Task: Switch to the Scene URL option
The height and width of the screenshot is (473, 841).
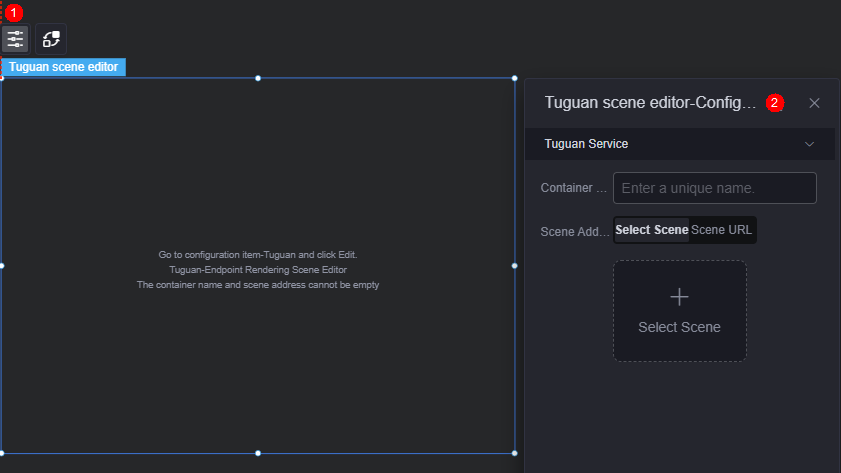Action: pyautogui.click(x=721, y=230)
